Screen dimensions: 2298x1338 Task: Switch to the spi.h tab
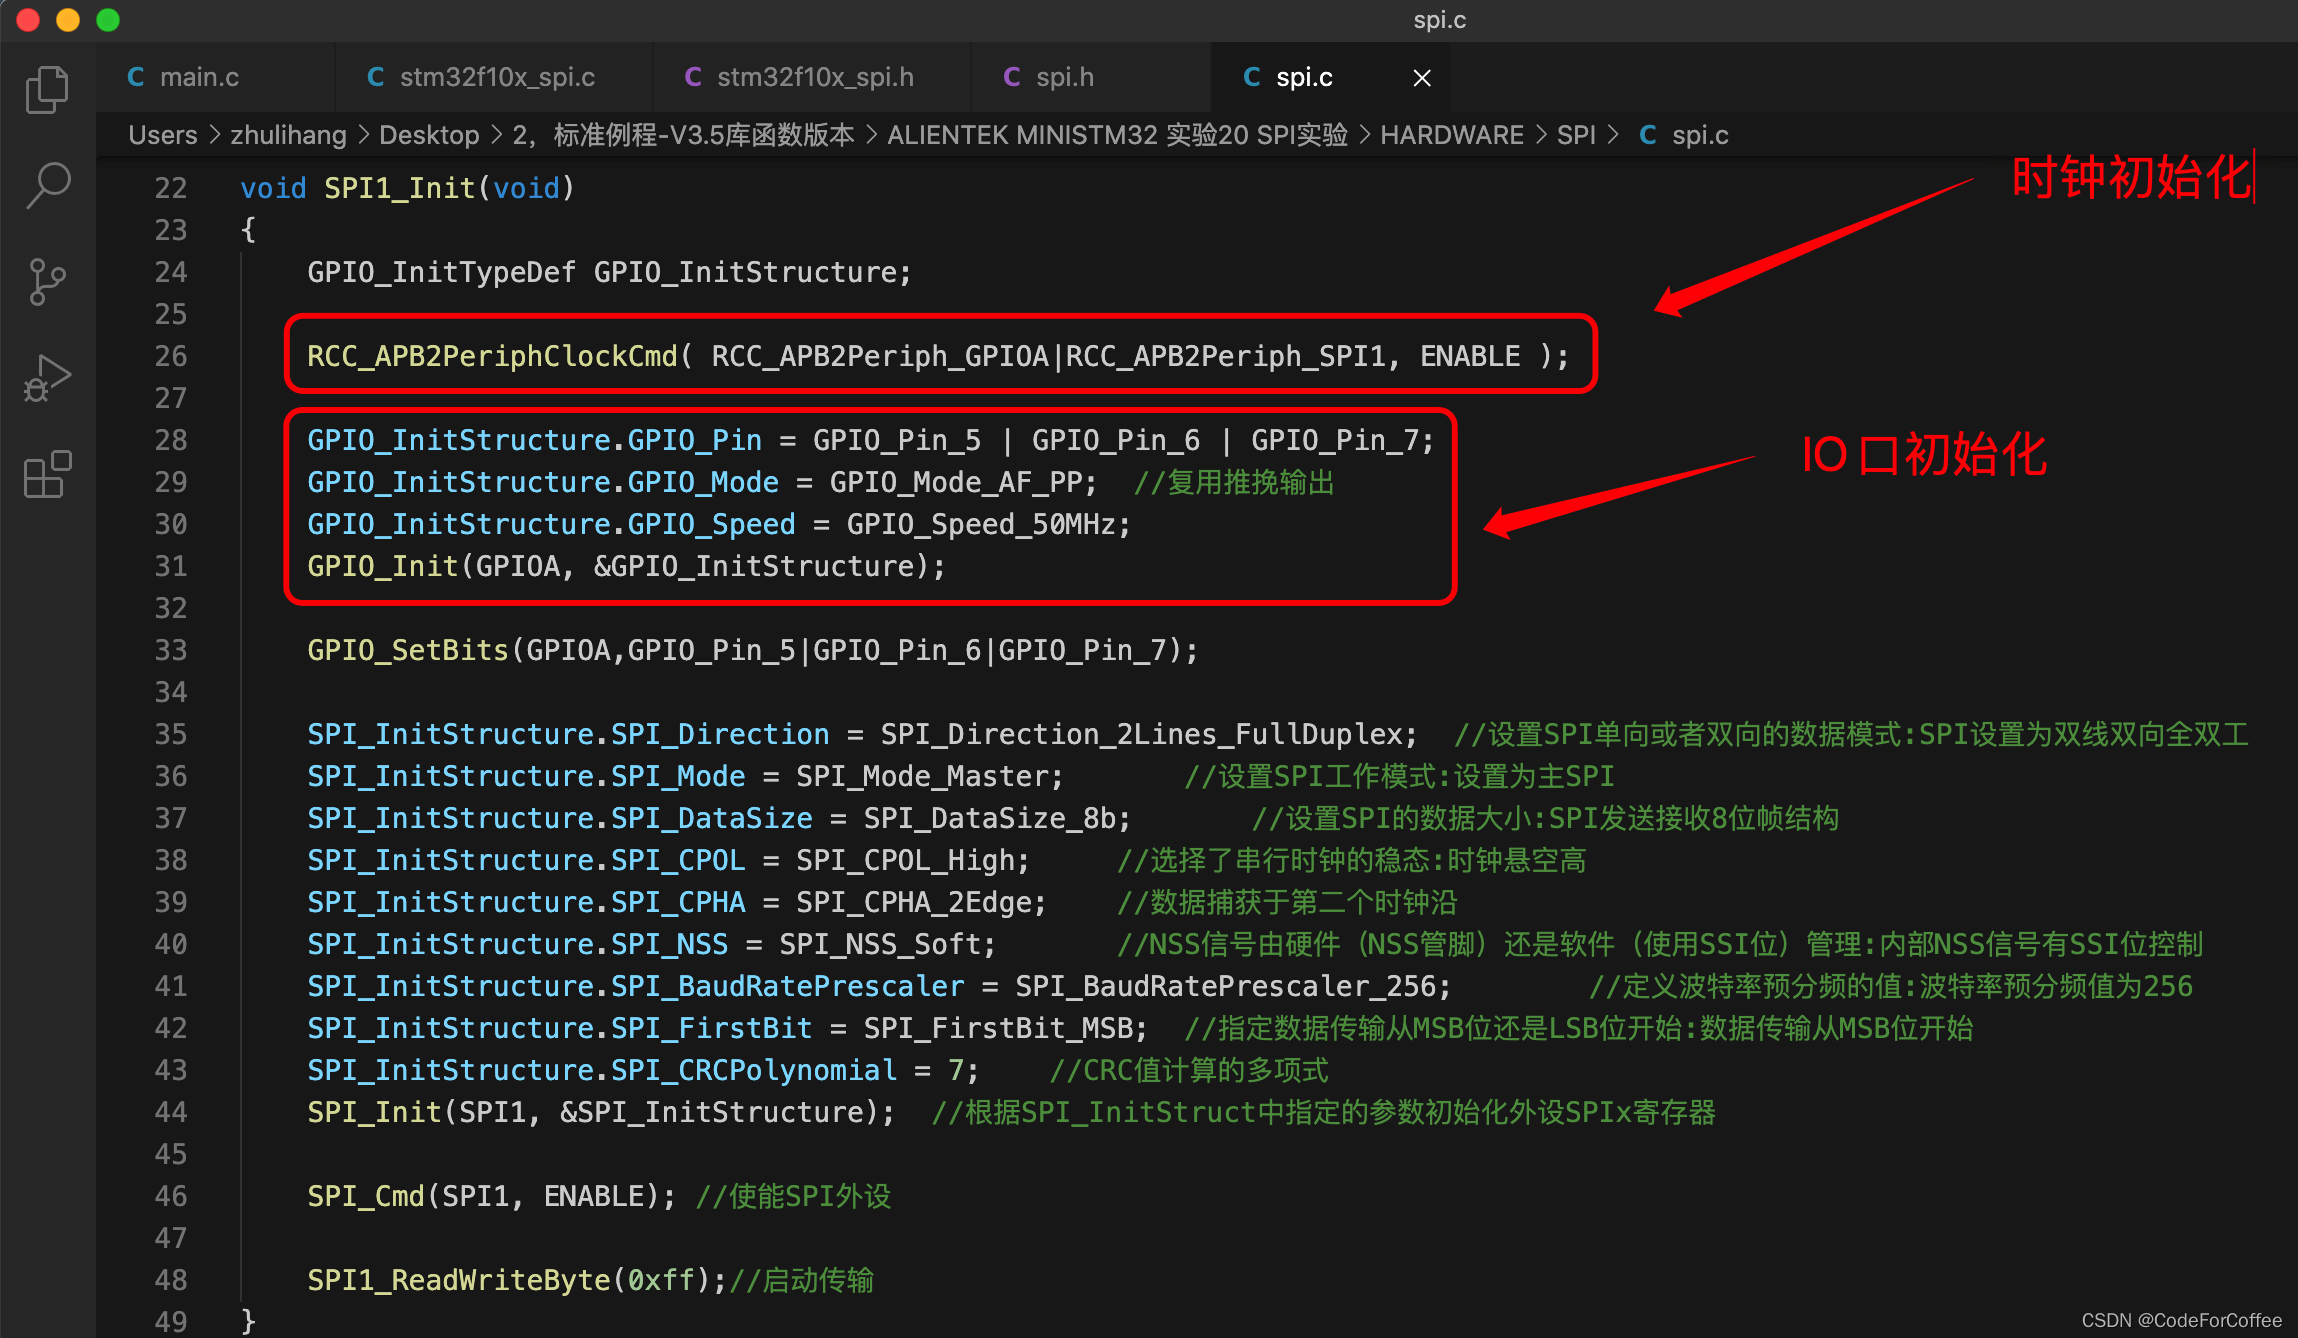pyautogui.click(x=1064, y=76)
